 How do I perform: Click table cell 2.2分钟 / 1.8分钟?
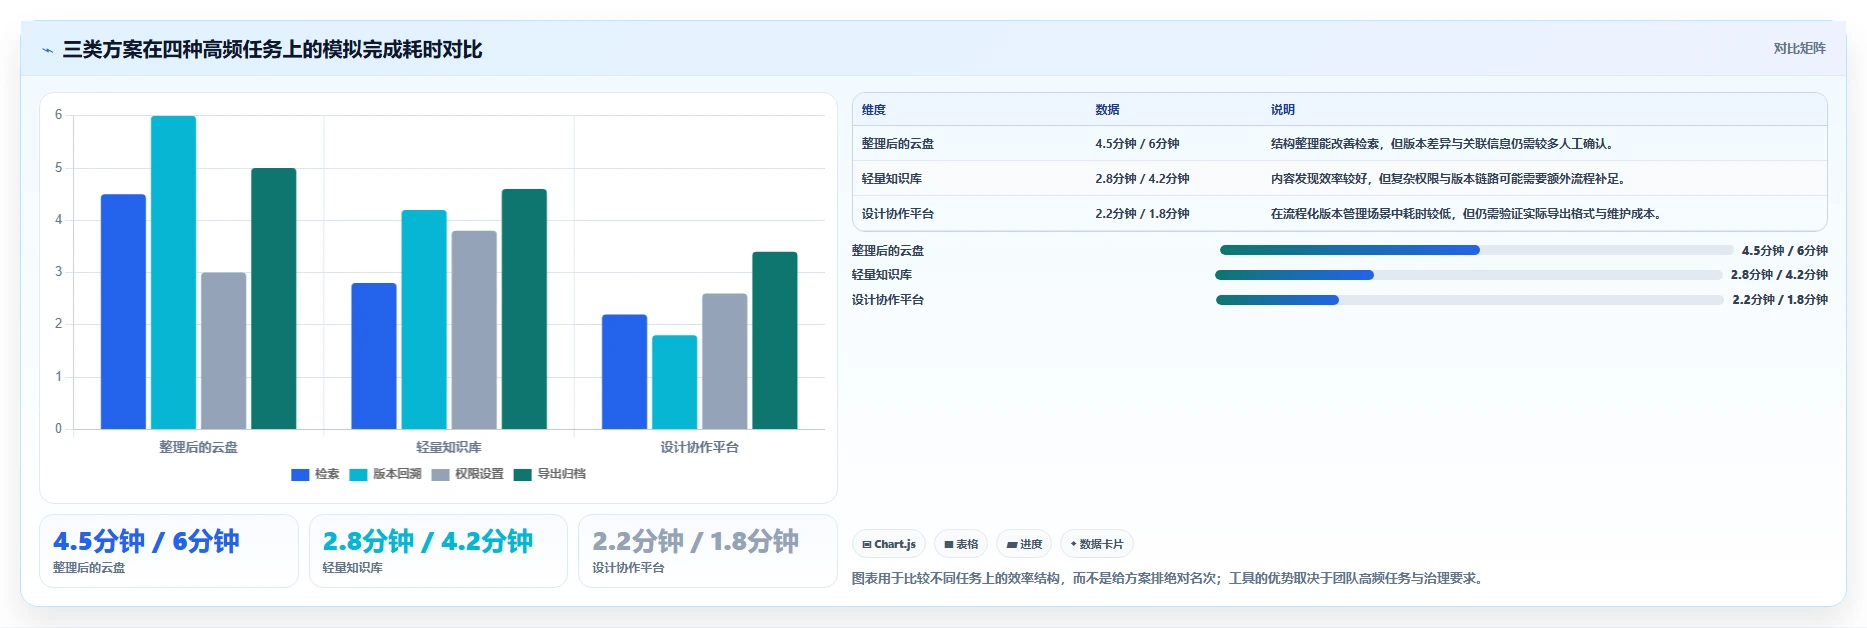pyautogui.click(x=1142, y=214)
